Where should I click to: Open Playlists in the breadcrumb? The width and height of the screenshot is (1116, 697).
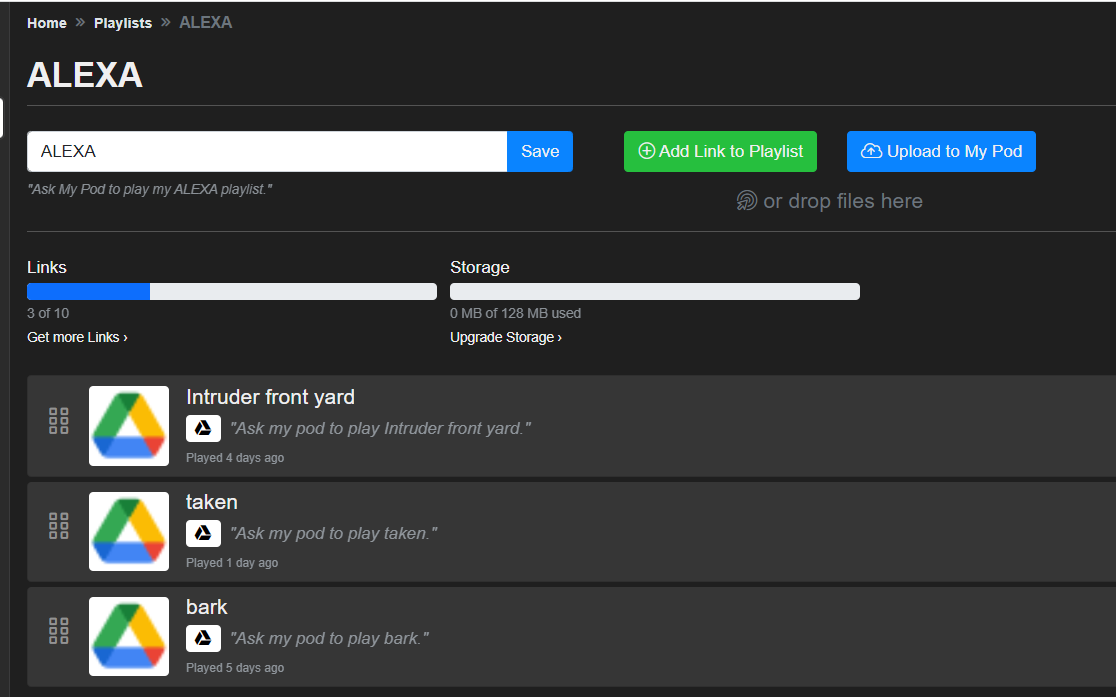pos(123,23)
